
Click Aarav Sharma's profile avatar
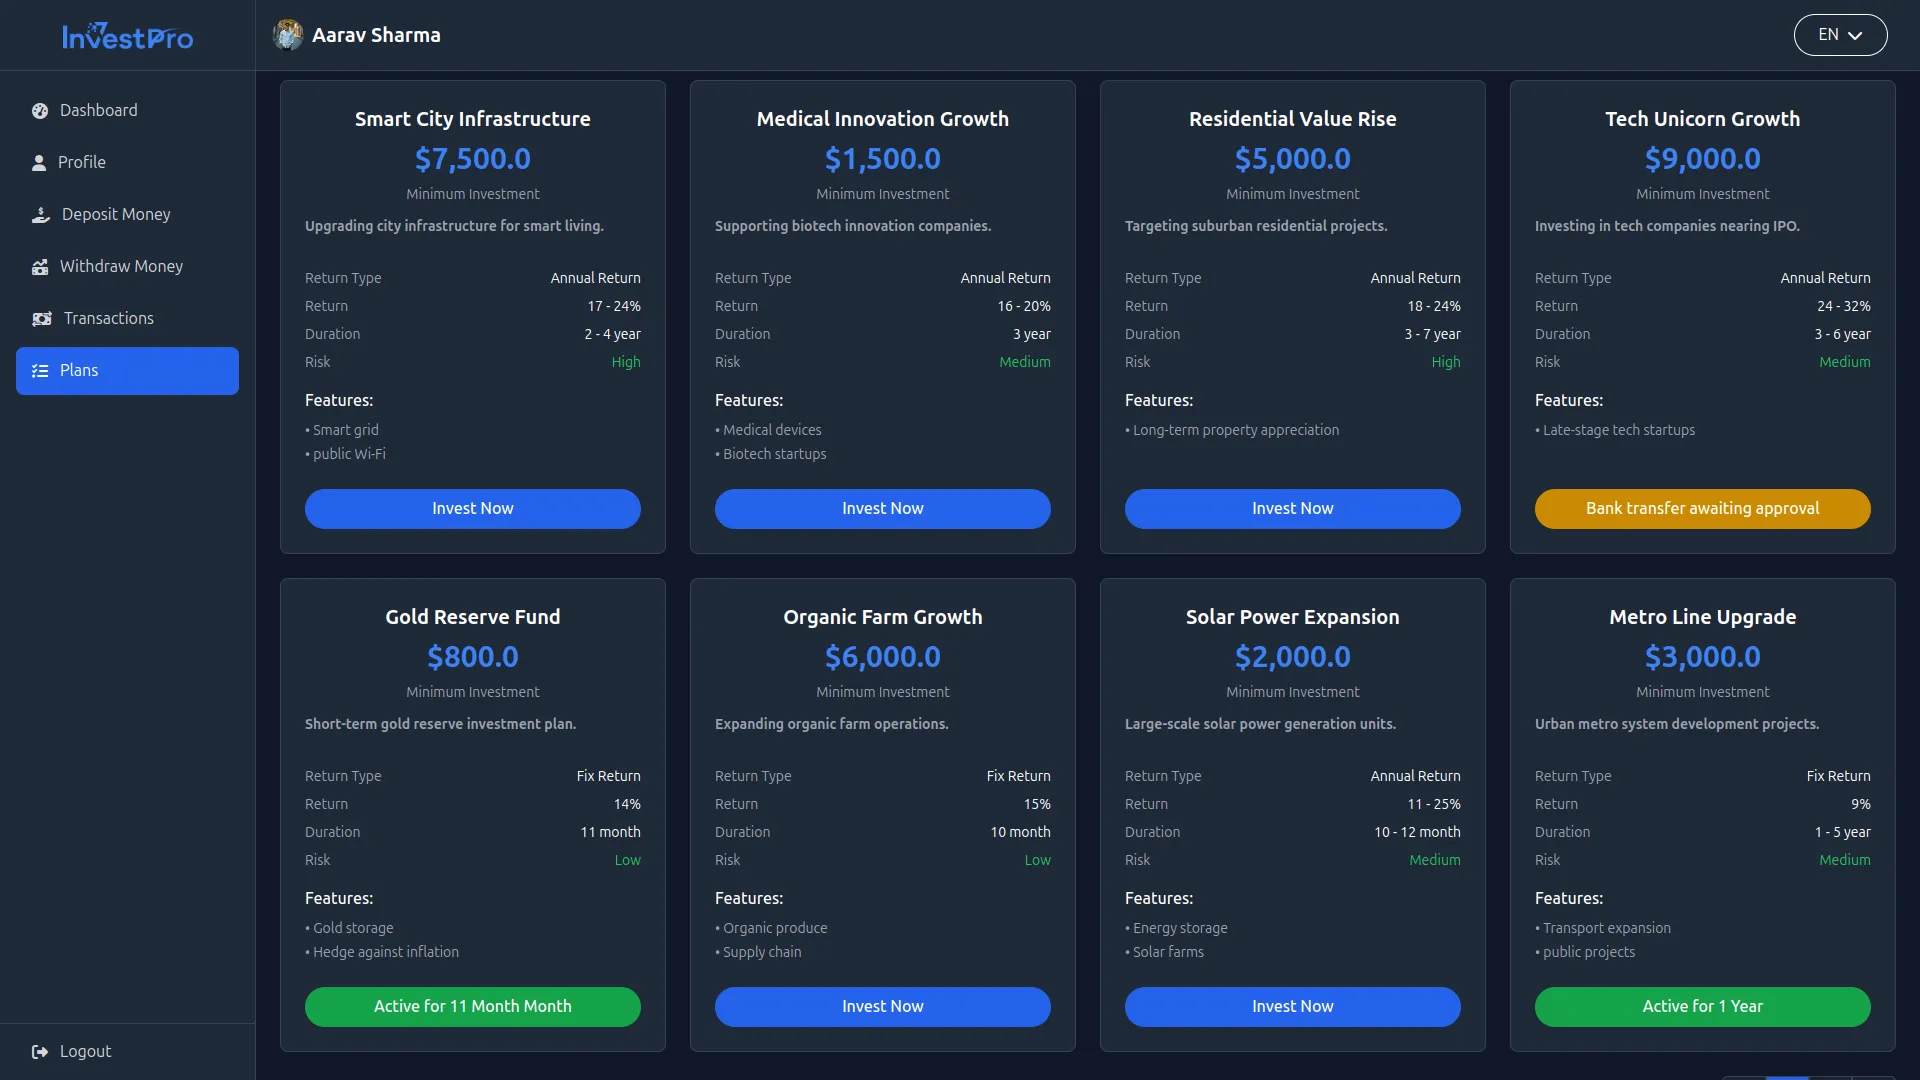point(288,34)
